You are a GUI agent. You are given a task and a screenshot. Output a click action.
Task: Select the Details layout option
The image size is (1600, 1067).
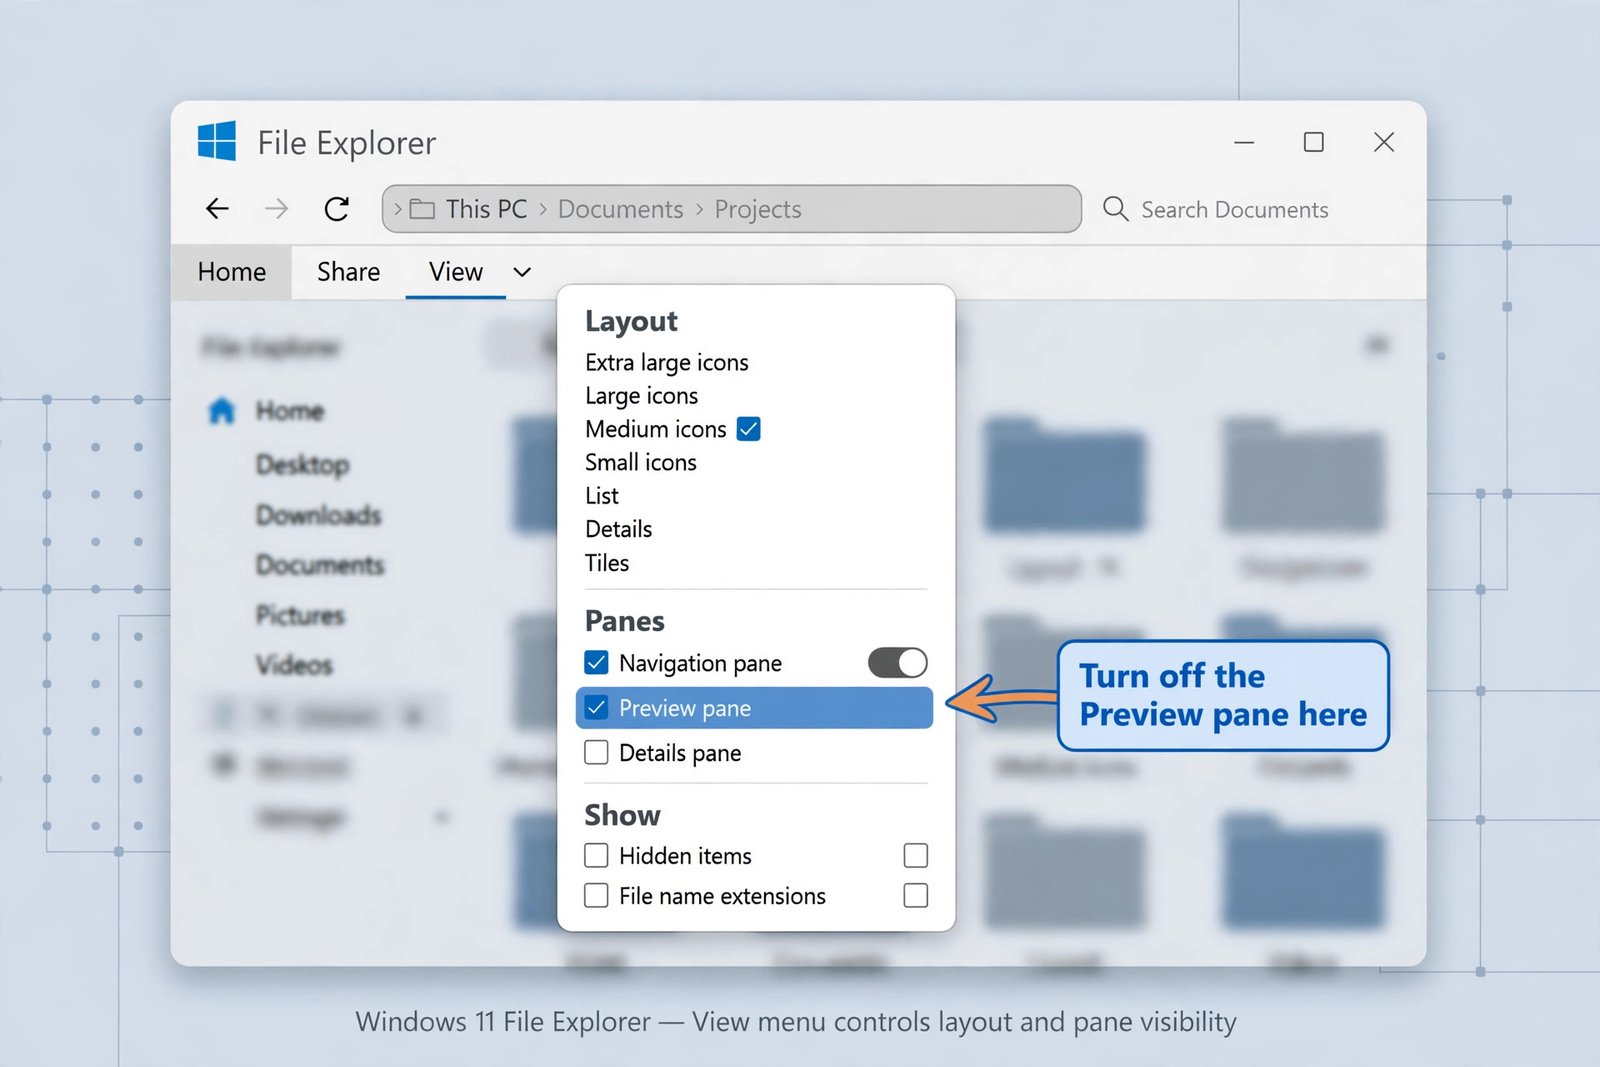(x=619, y=529)
